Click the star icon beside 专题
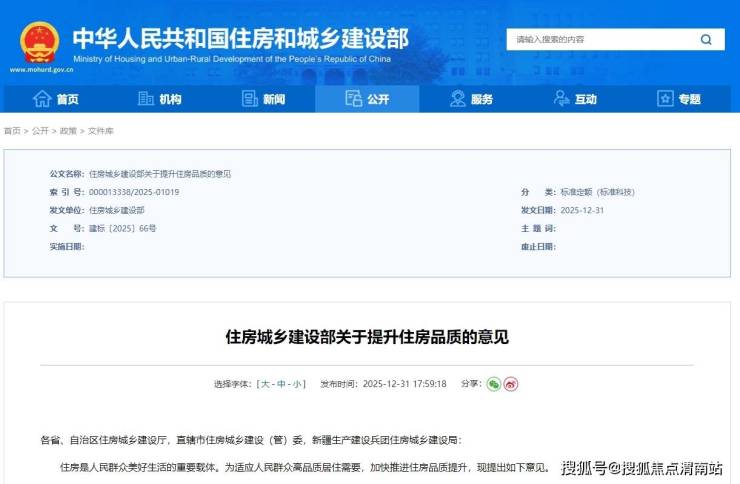This screenshot has width=740, height=484. click(665, 99)
